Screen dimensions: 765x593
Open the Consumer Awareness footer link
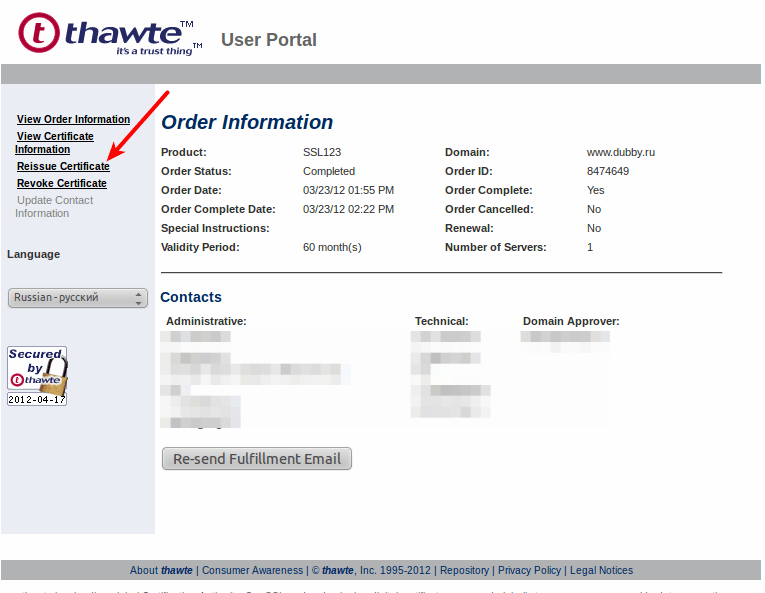tap(252, 570)
